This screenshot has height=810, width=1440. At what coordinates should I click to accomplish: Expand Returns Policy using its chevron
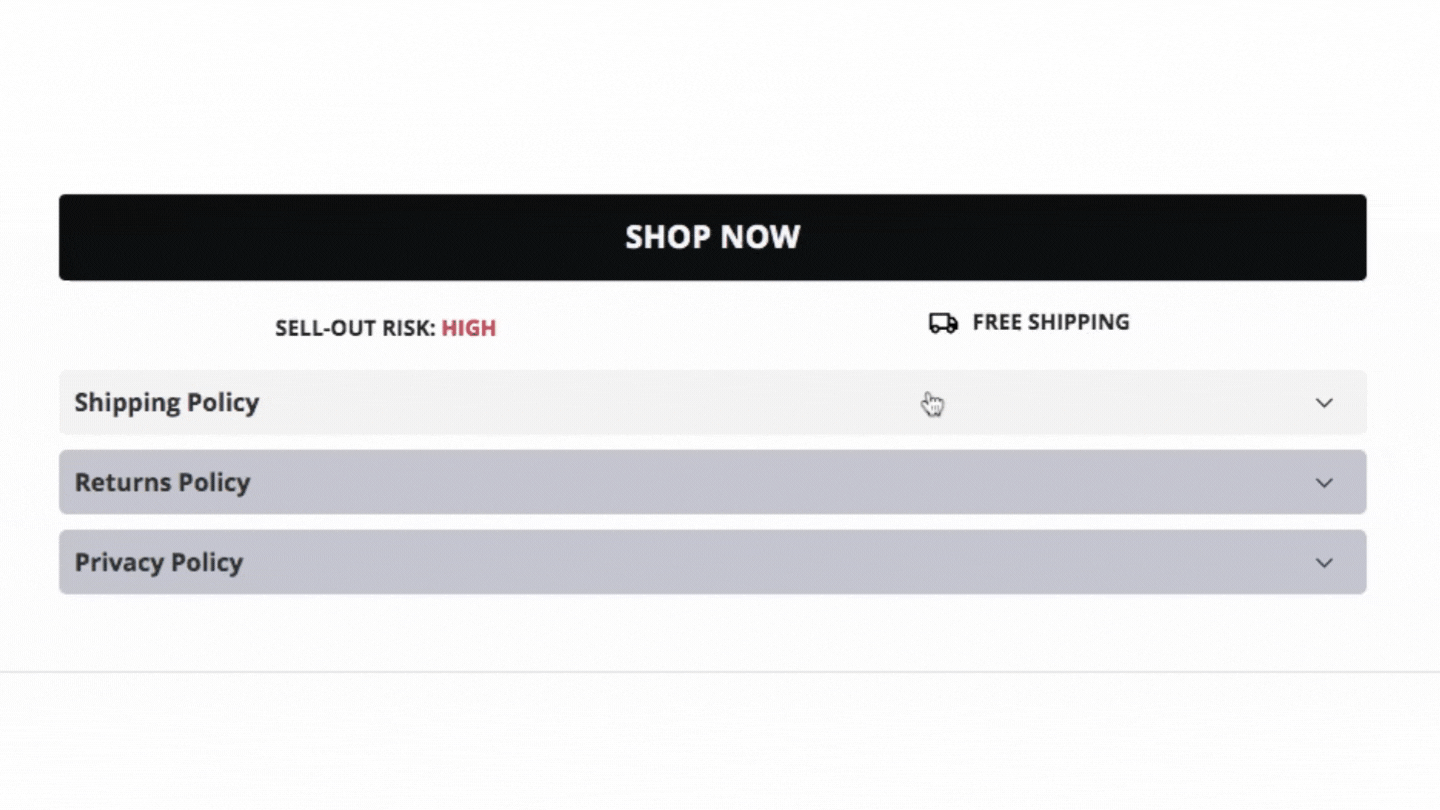1324,482
